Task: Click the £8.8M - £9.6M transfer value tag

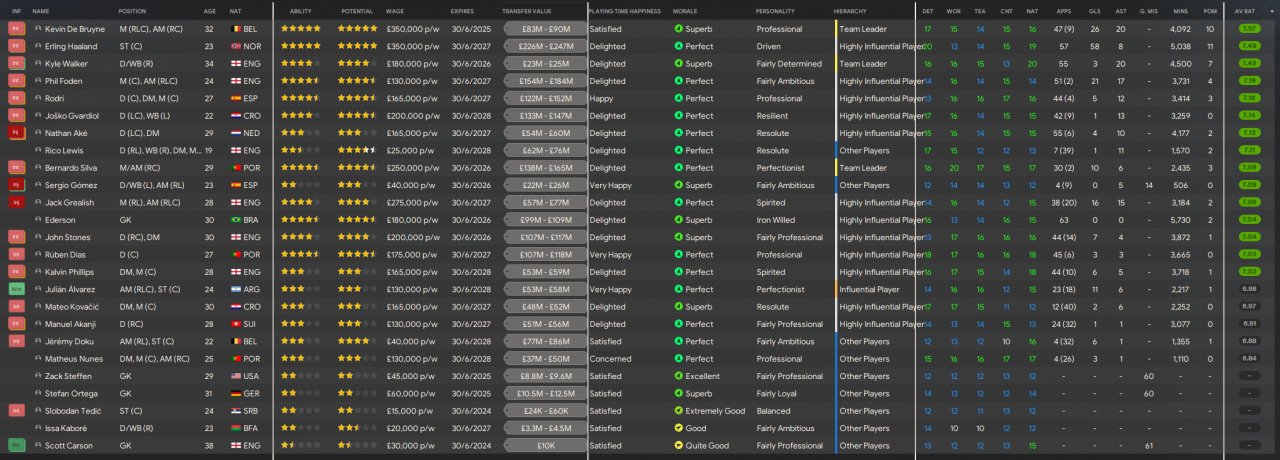Action: point(543,376)
